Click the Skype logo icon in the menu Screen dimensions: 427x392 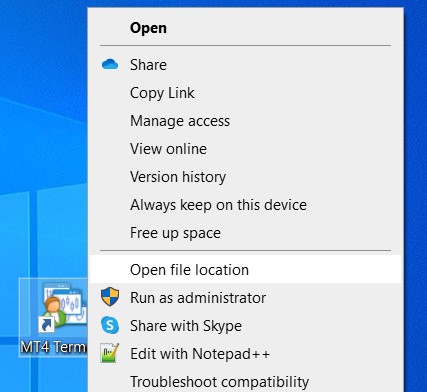110,325
